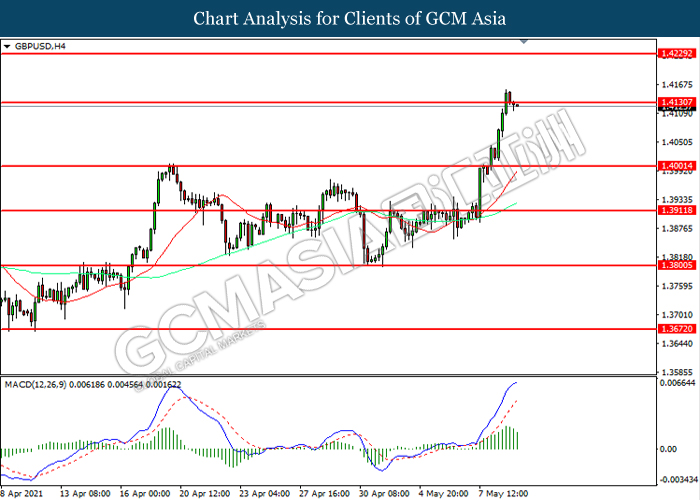Click the 0.00 MACD zero level value
700x500 pixels.
pyautogui.click(x=668, y=449)
